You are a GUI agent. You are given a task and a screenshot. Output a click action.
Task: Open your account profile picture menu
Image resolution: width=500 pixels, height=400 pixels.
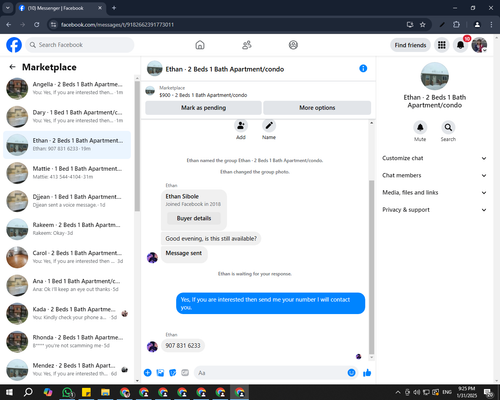(479, 45)
